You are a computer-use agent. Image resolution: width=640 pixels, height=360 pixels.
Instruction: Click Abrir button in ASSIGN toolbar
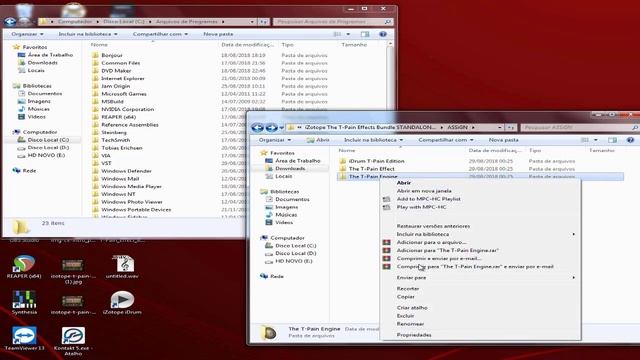click(x=318, y=140)
